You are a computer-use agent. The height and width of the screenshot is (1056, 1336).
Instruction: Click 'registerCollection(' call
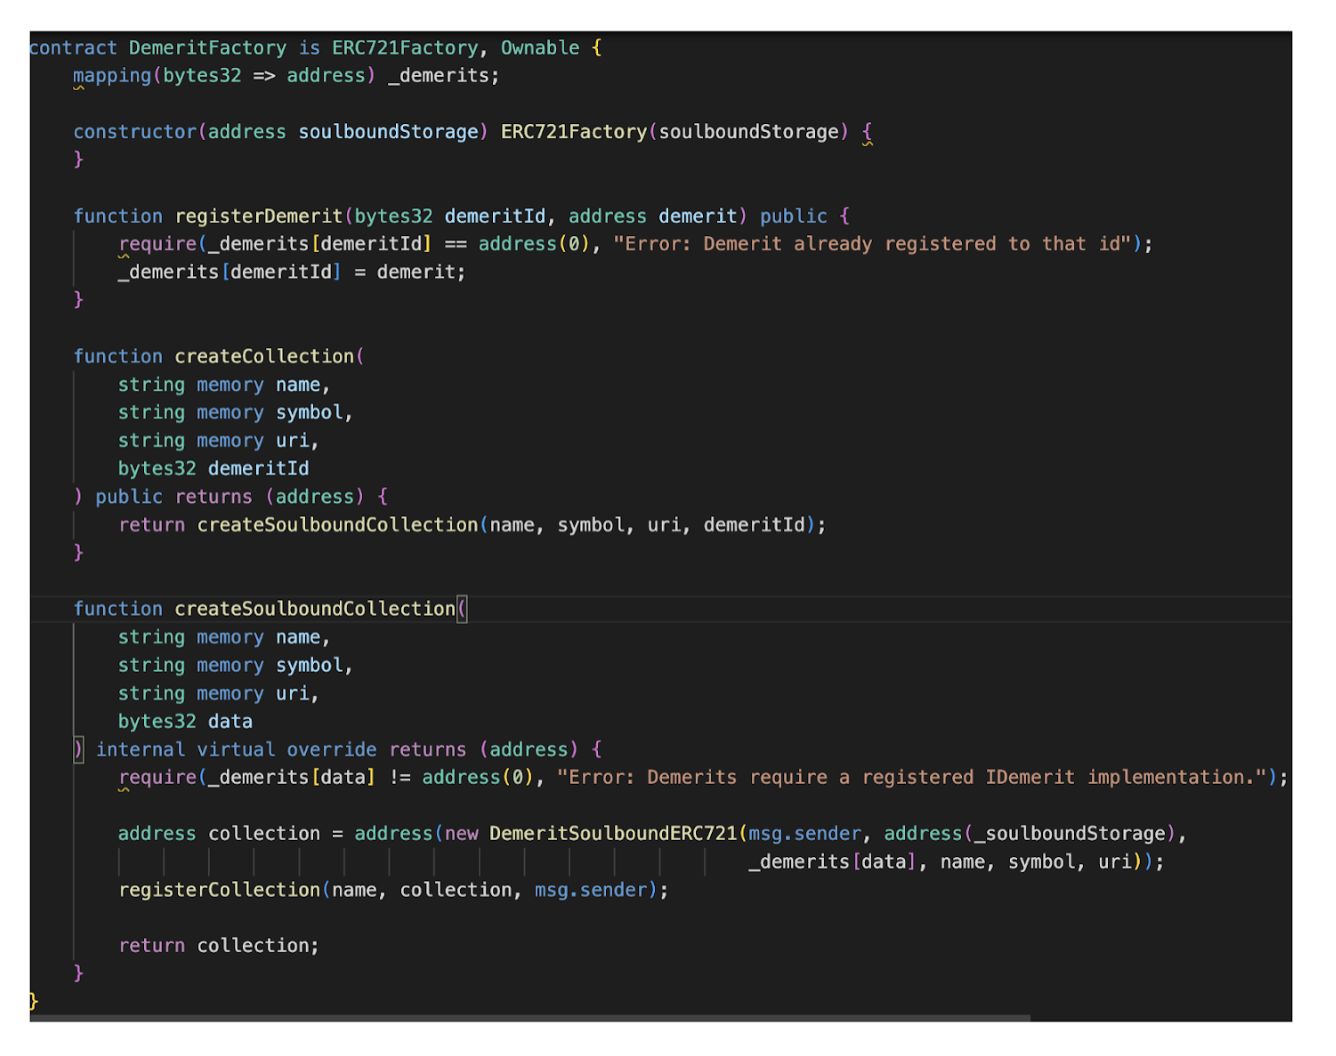click(x=225, y=889)
